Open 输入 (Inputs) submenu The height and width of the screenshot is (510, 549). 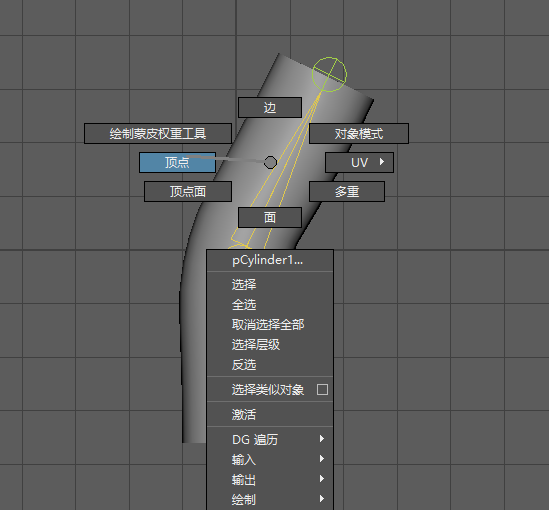coord(270,459)
